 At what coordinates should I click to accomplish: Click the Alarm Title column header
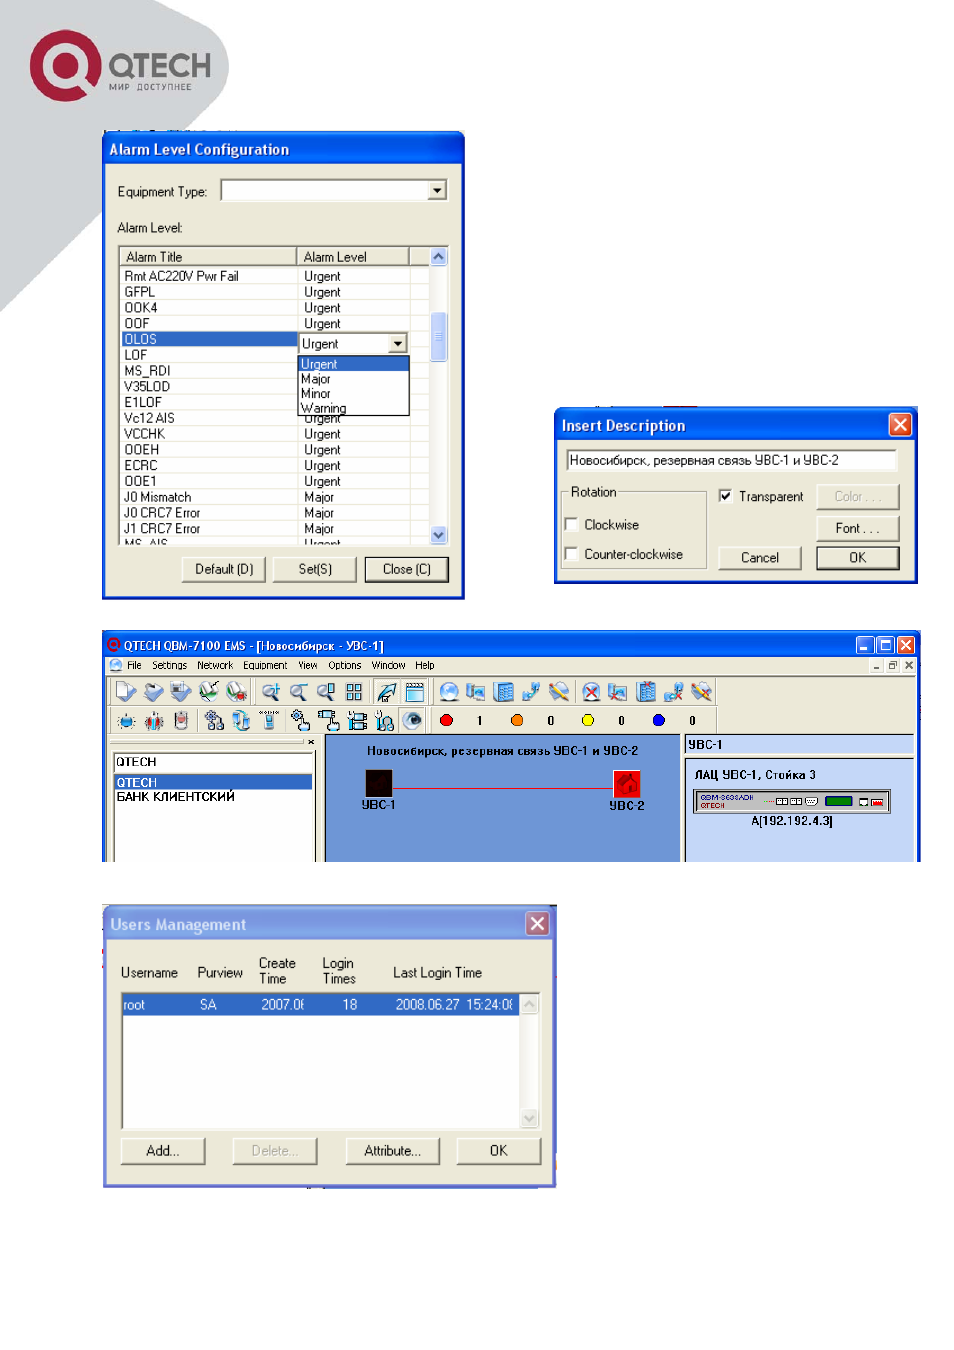[x=208, y=257]
